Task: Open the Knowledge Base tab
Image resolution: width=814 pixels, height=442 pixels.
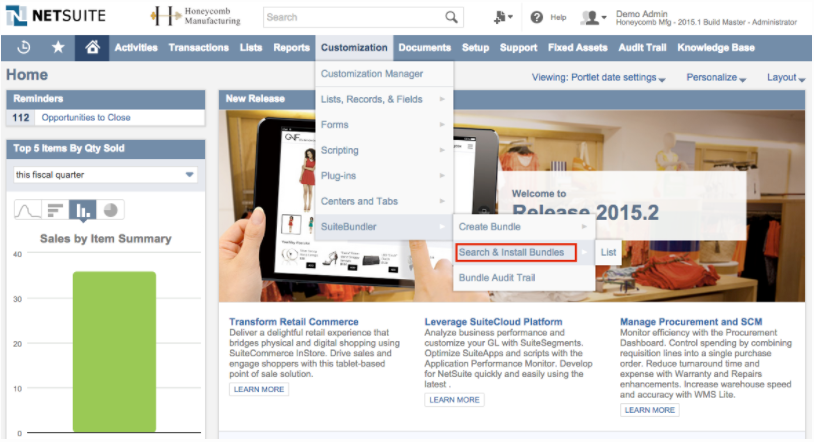Action: tap(716, 48)
